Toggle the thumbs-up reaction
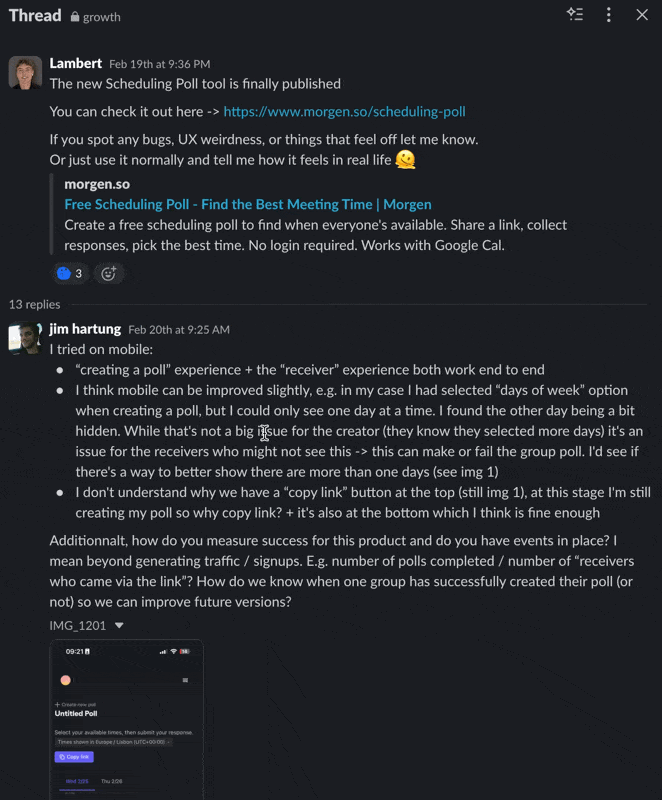The width and height of the screenshot is (662, 800). (69, 273)
